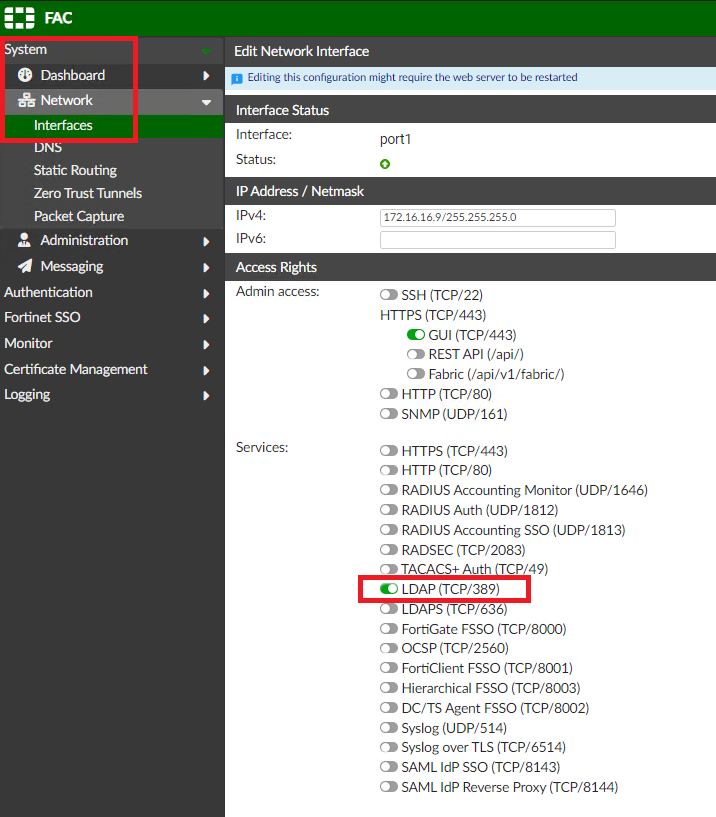Open the Logging menu
The height and width of the screenshot is (817, 716).
click(27, 395)
